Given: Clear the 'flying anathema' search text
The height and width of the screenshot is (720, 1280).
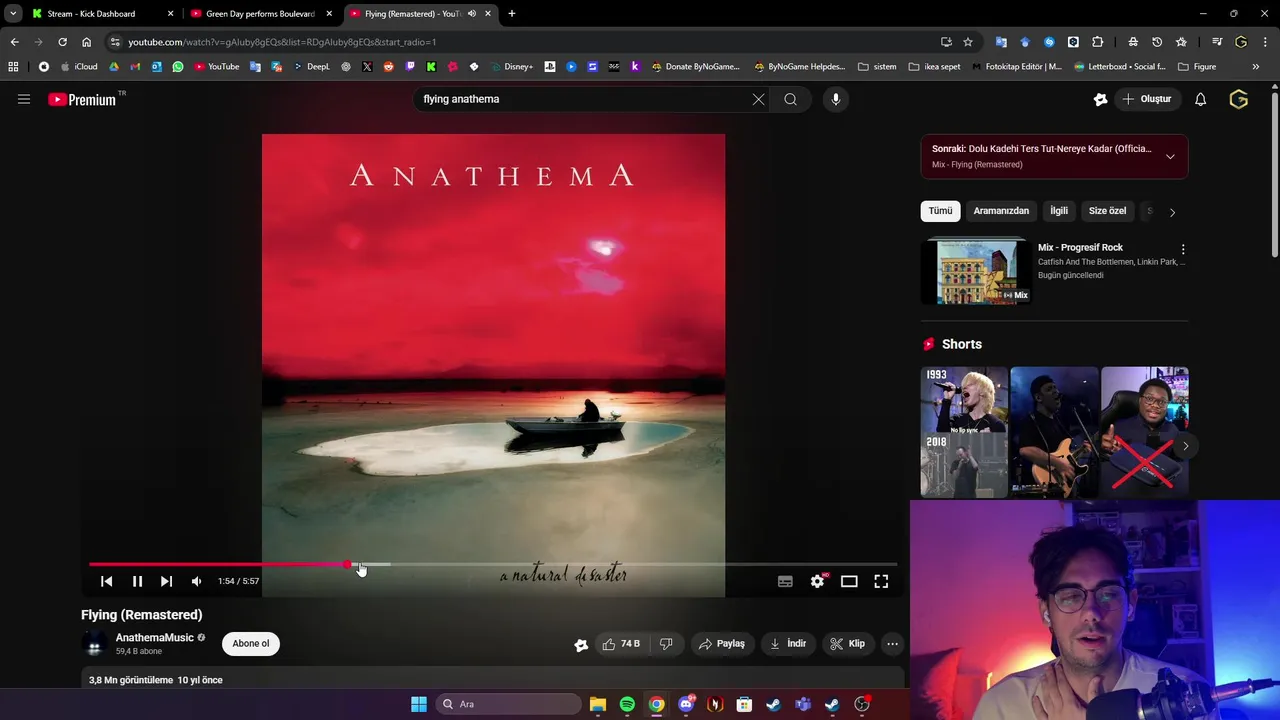Looking at the screenshot, I should 758,99.
